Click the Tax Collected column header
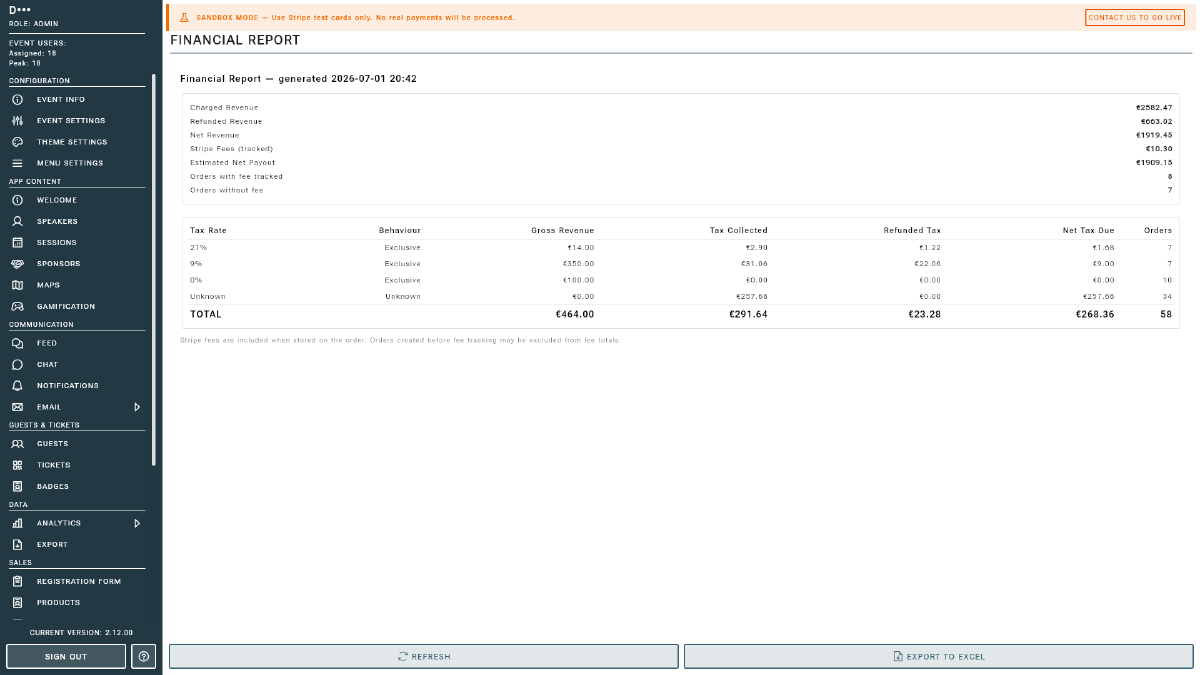Screen dimensions: 1200x675 (x=739, y=230)
